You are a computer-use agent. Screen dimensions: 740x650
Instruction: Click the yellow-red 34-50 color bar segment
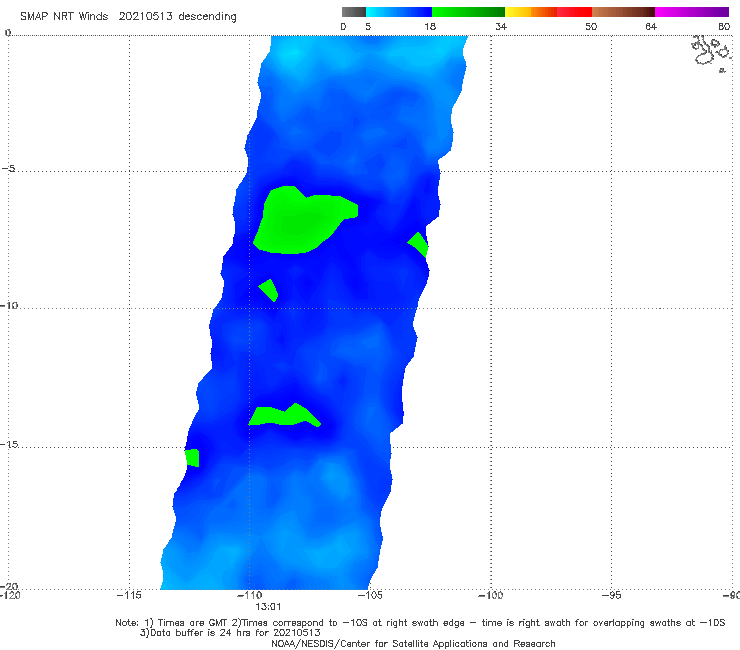point(548,12)
